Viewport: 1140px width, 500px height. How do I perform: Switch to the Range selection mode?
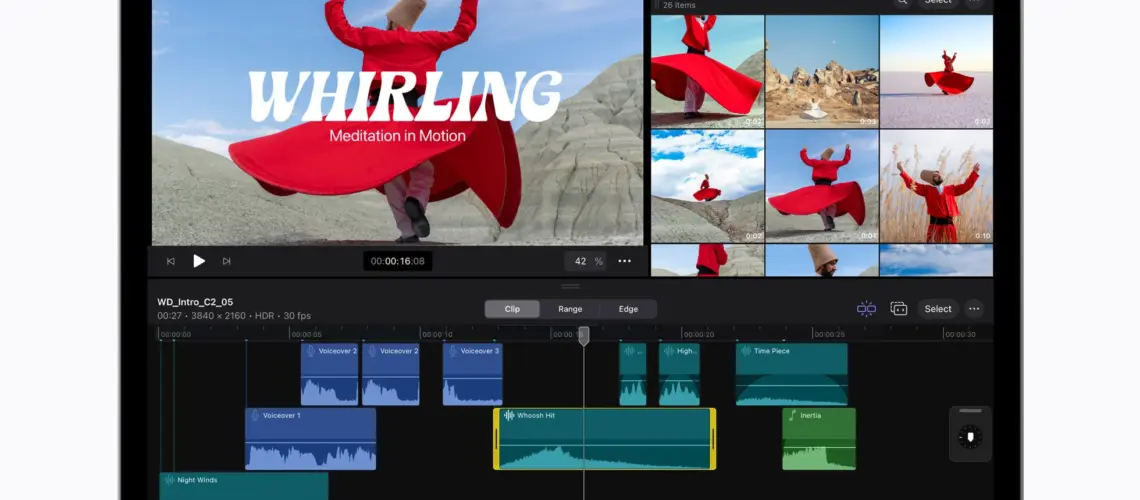[570, 309]
